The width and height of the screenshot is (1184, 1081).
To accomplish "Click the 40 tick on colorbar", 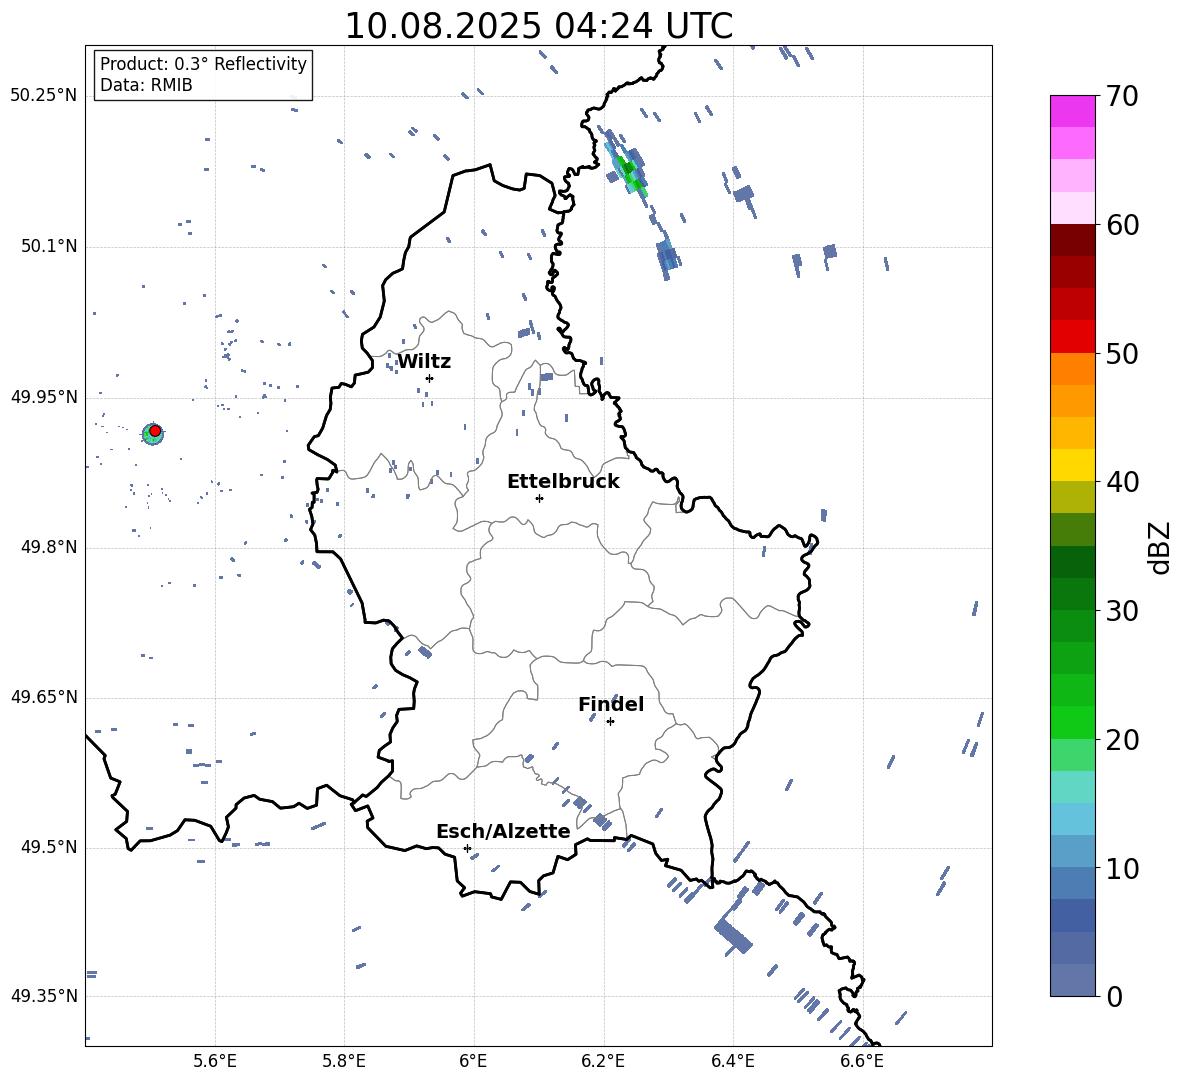I will [x=1122, y=482].
